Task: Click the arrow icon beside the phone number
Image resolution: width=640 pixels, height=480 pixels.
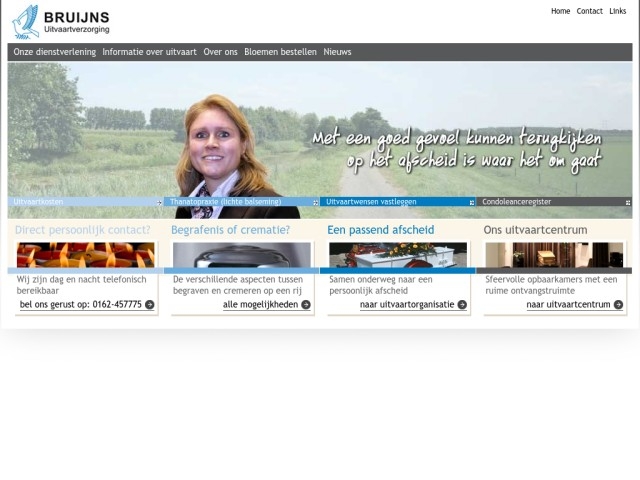Action: click(x=150, y=305)
